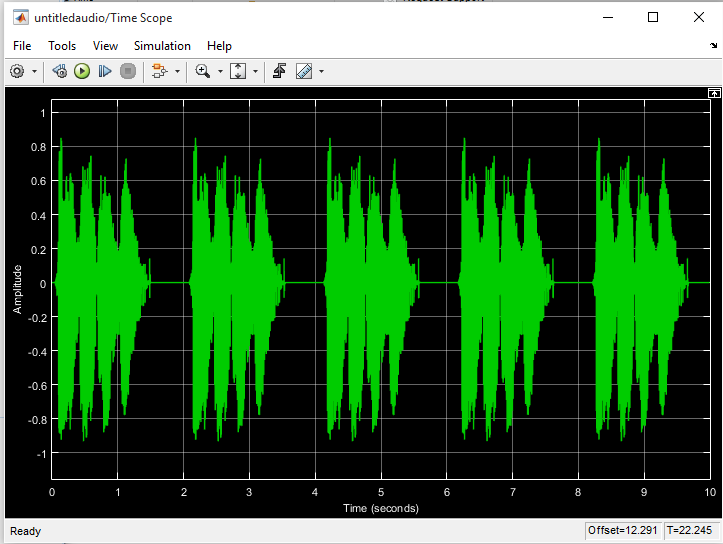Open Configuration Properties gear icon
The image size is (723, 544).
click(x=17, y=71)
